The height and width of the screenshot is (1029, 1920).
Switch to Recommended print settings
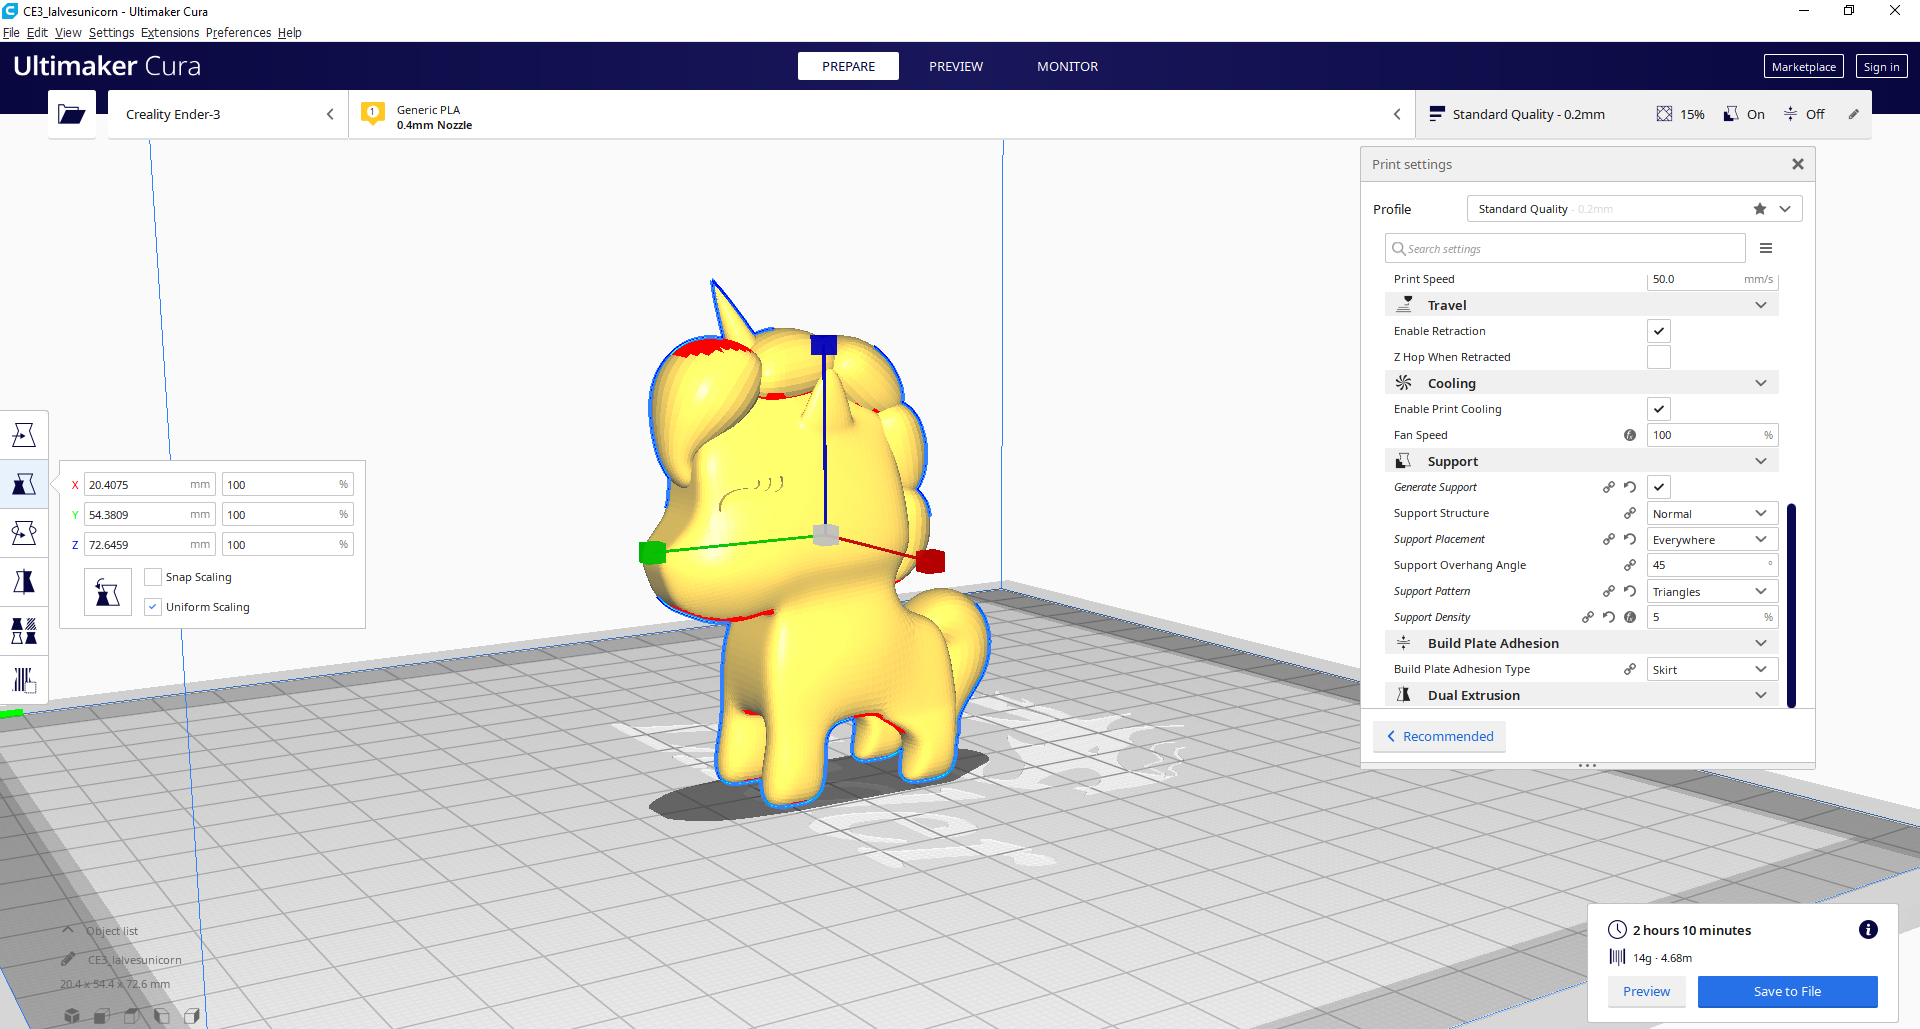(1439, 736)
